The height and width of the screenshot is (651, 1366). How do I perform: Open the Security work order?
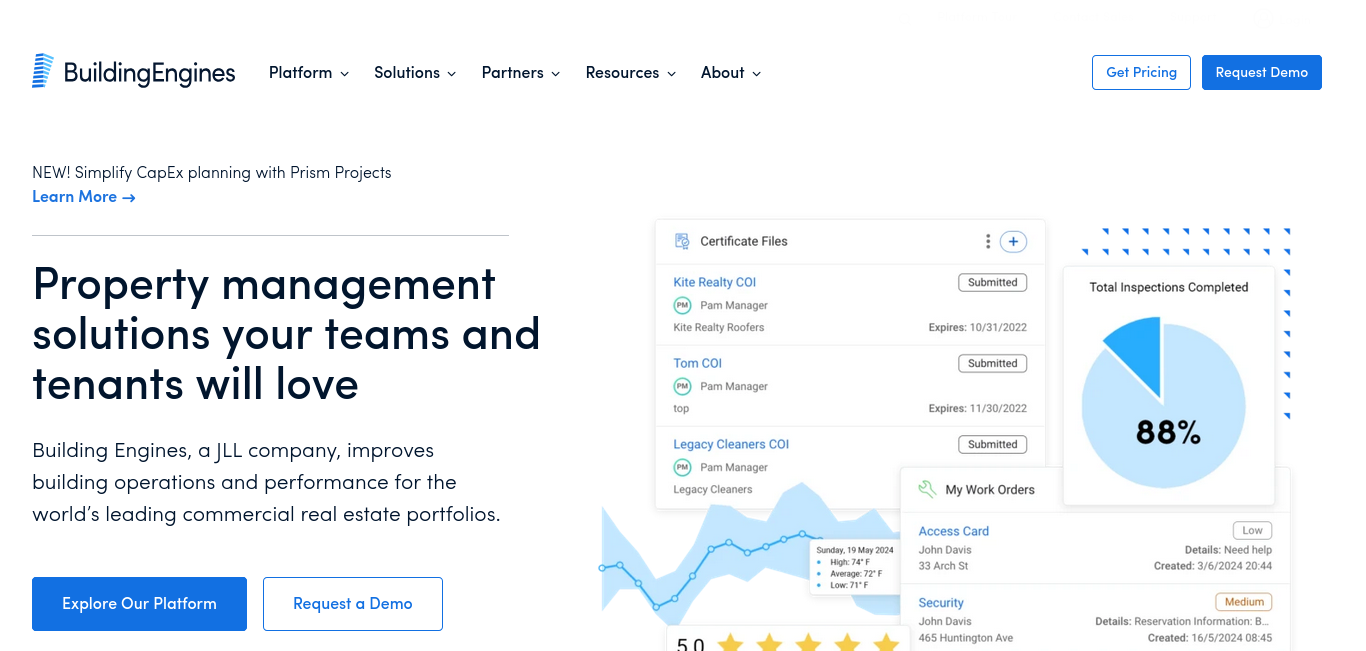(x=941, y=604)
